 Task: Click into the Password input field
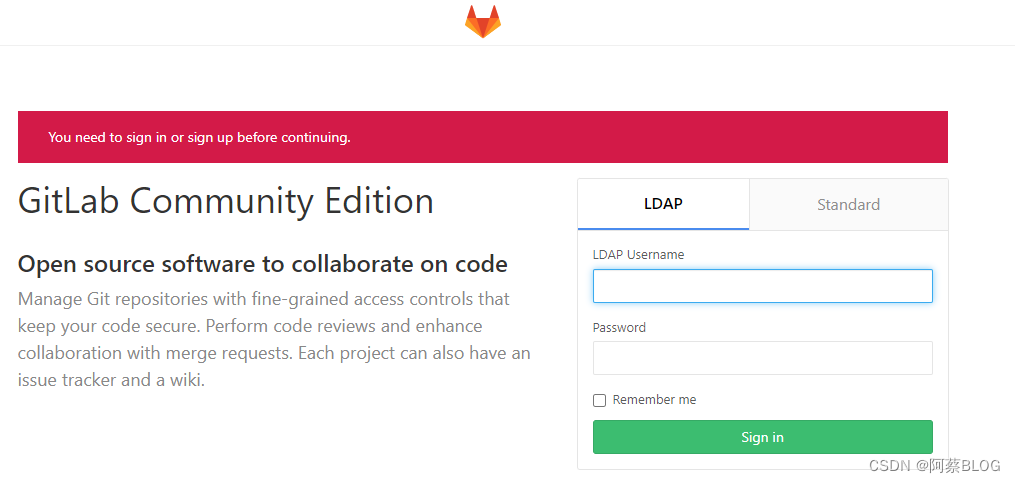[762, 358]
